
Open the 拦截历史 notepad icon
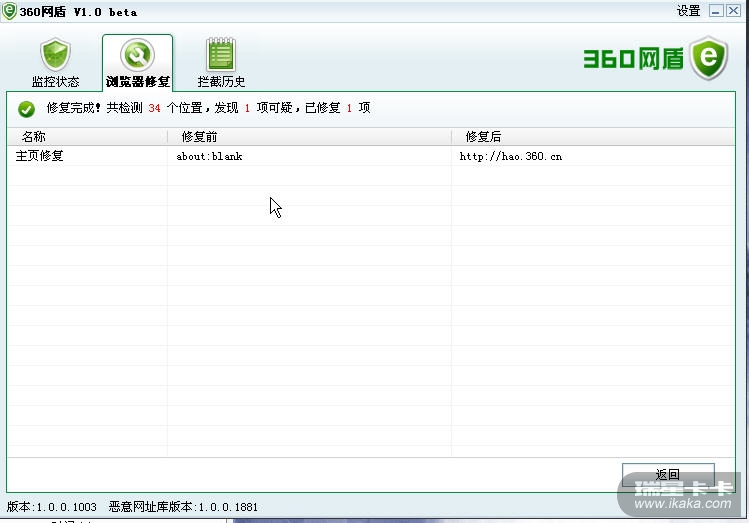(221, 54)
